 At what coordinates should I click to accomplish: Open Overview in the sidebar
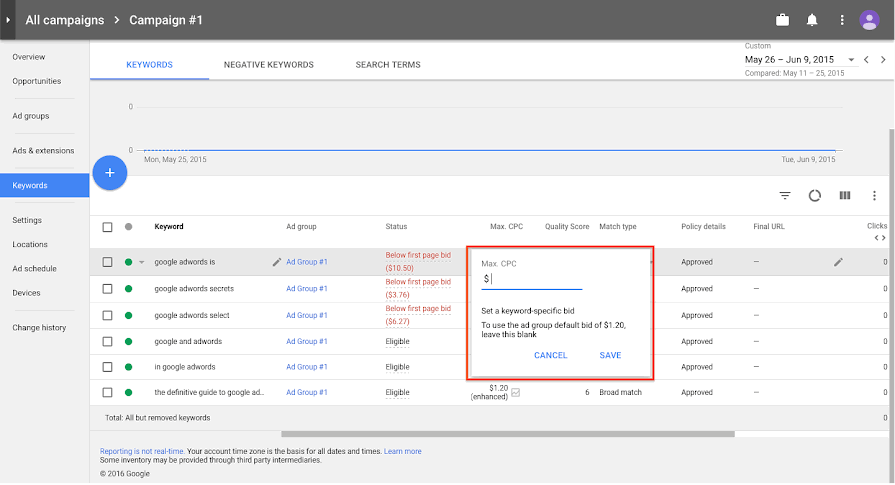[x=29, y=57]
